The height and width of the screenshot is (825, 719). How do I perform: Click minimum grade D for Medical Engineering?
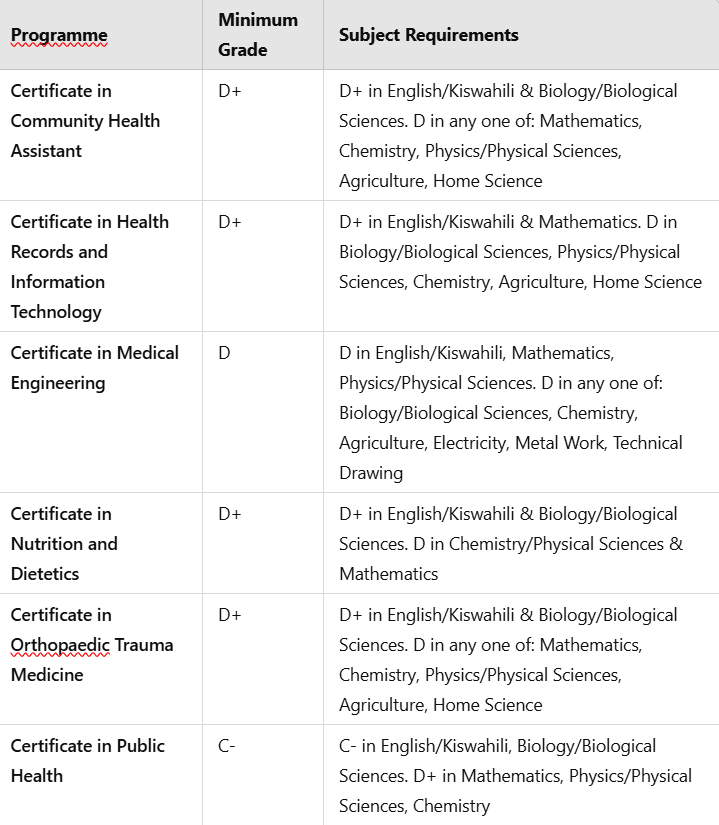coord(224,353)
